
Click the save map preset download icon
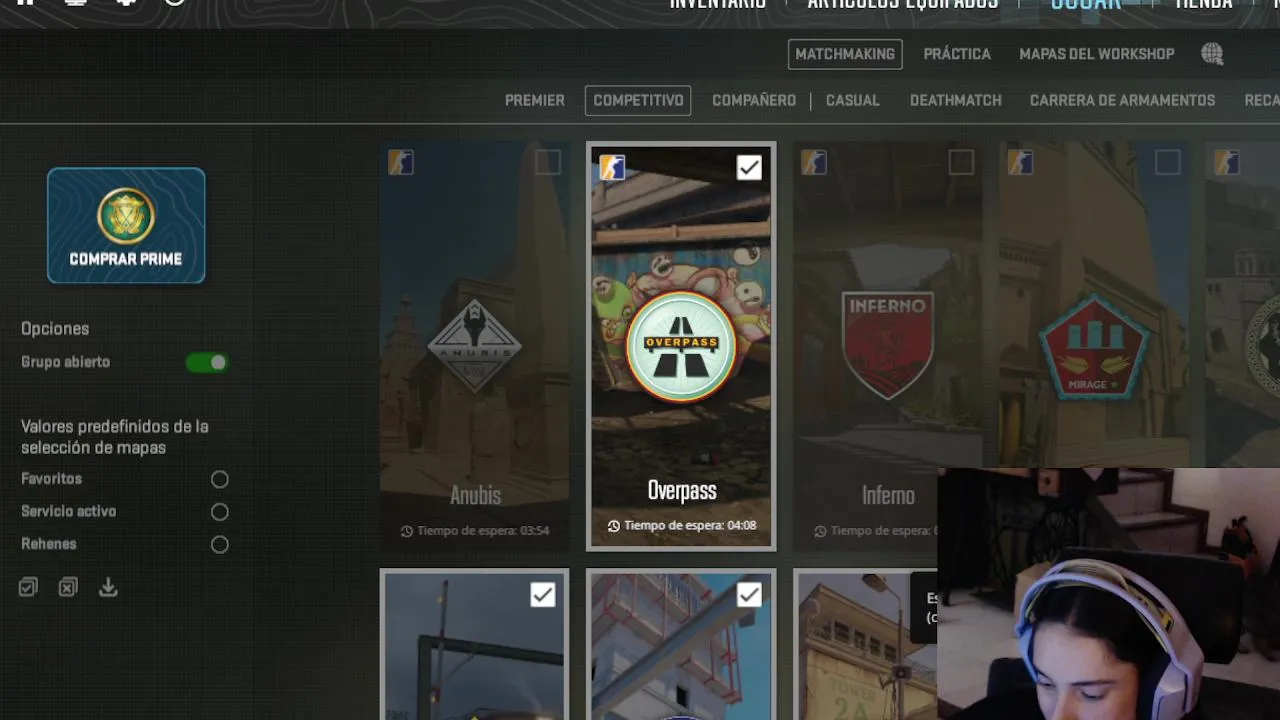coord(108,587)
